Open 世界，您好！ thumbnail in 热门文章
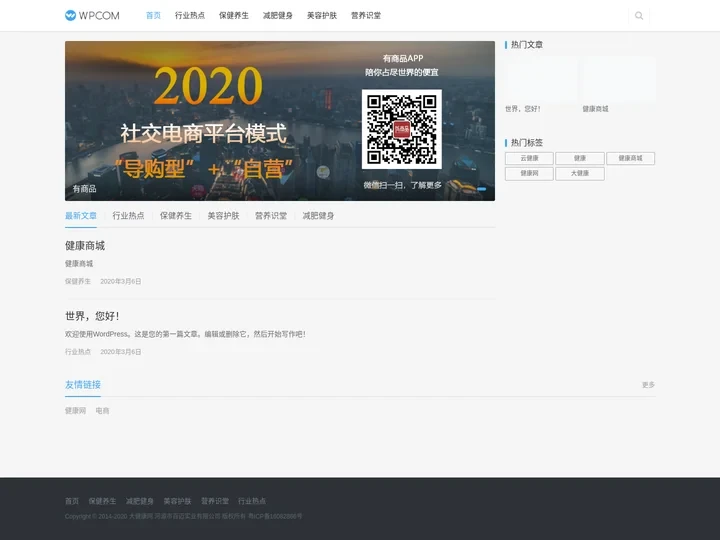Viewport: 720px width, 540px height. tap(541, 79)
